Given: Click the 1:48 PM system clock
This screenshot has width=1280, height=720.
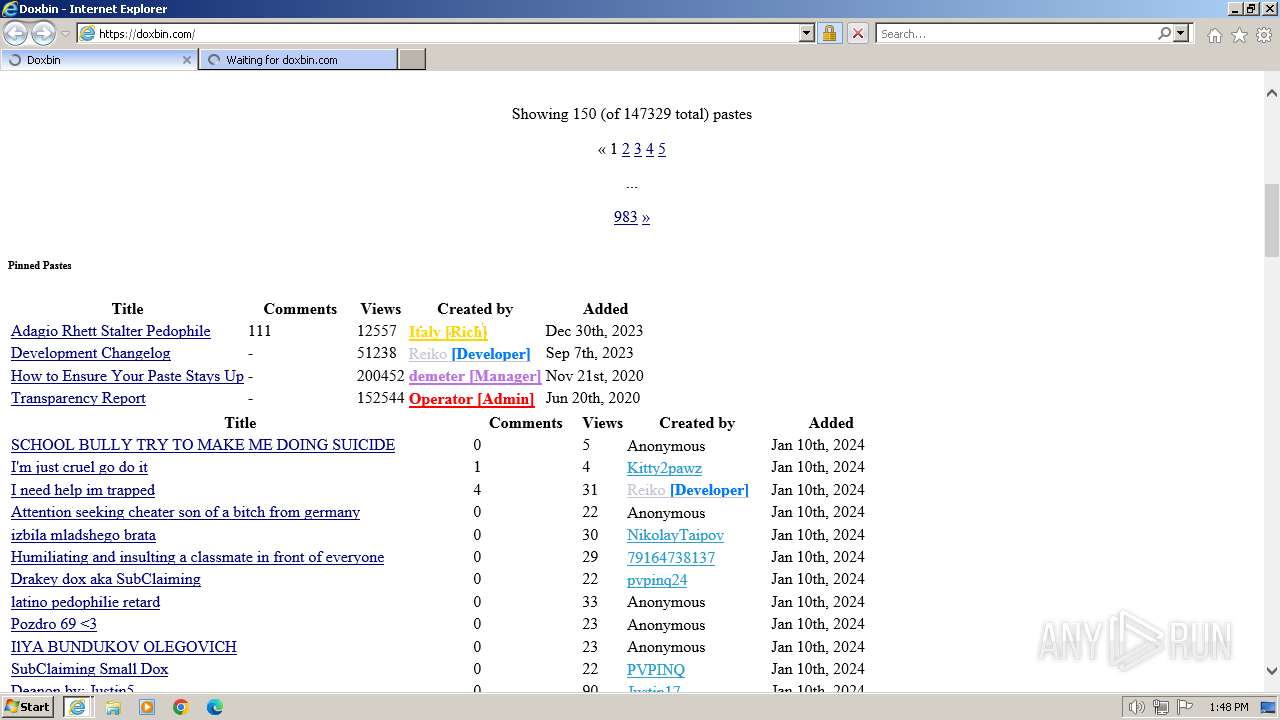Looking at the screenshot, I should pos(1228,707).
